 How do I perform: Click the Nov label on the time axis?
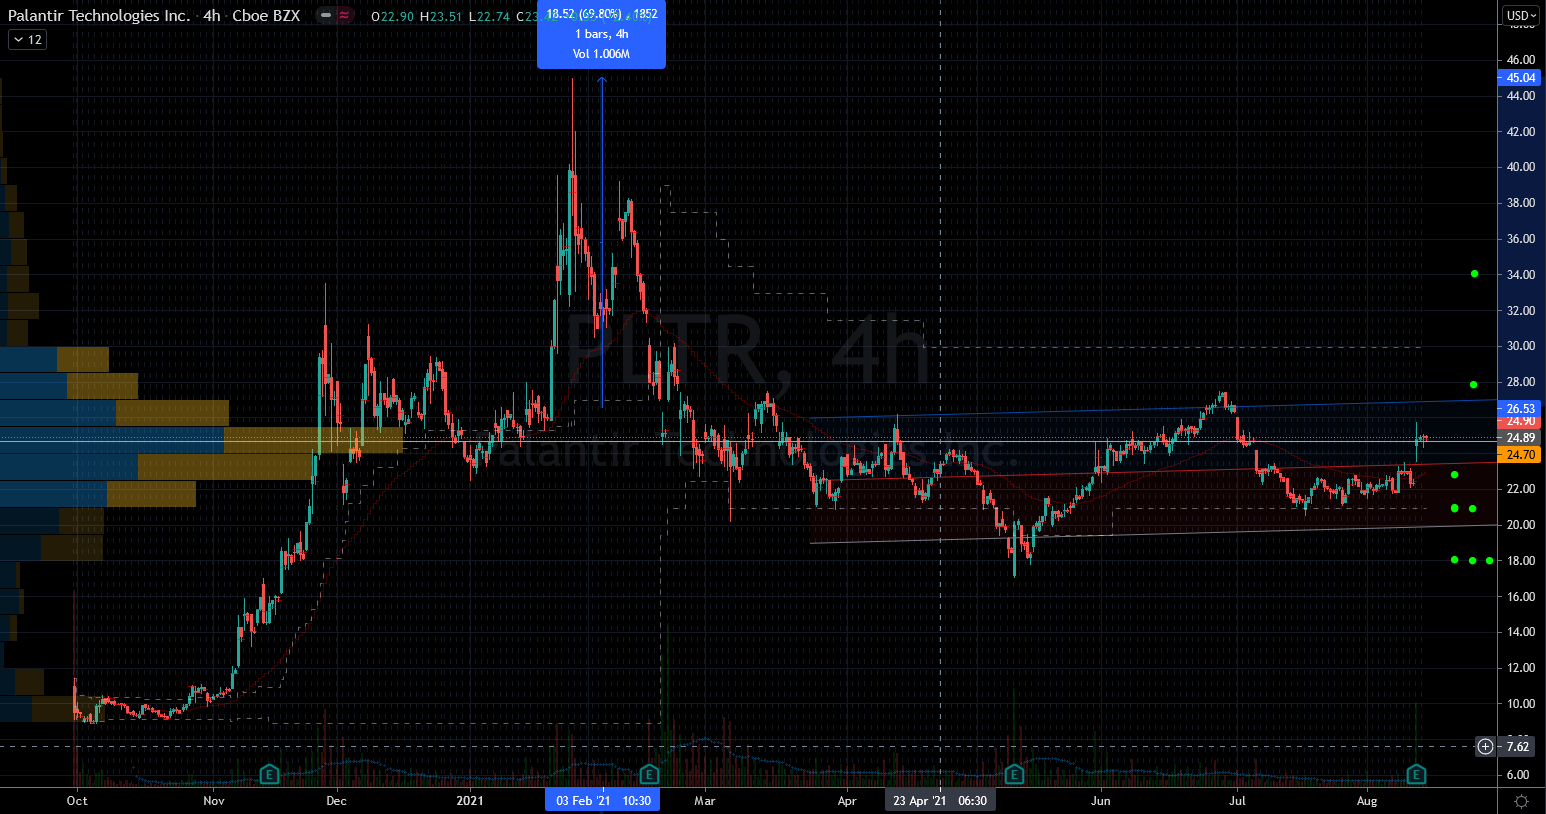point(214,801)
